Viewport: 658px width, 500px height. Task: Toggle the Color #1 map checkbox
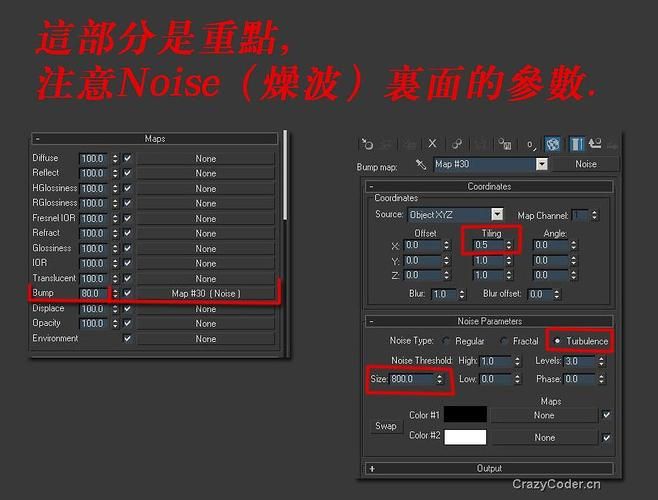tap(606, 415)
